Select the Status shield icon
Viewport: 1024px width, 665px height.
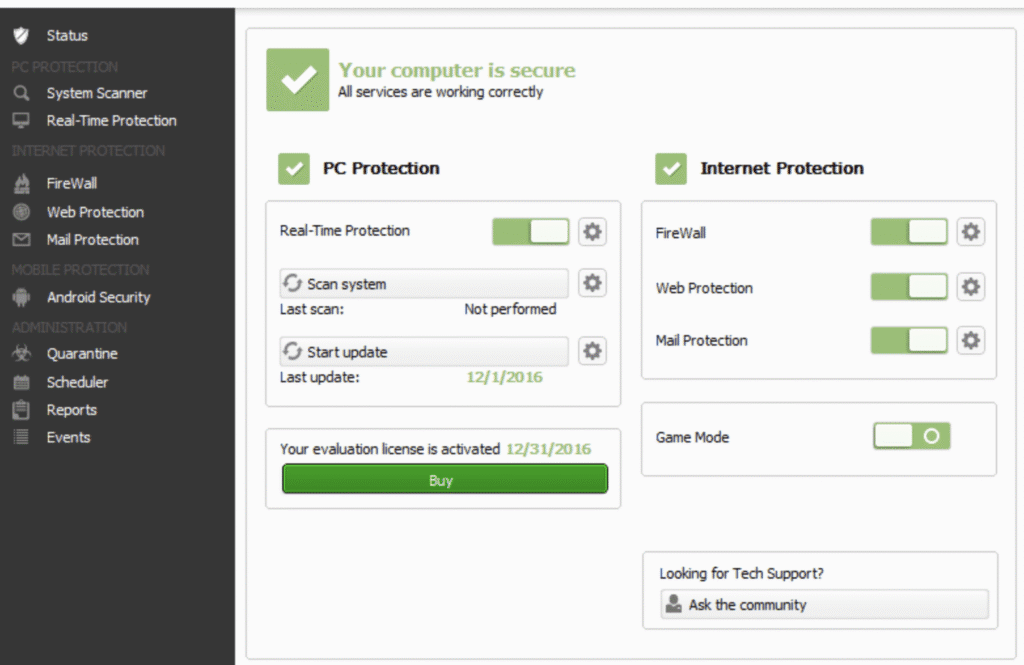coord(21,35)
